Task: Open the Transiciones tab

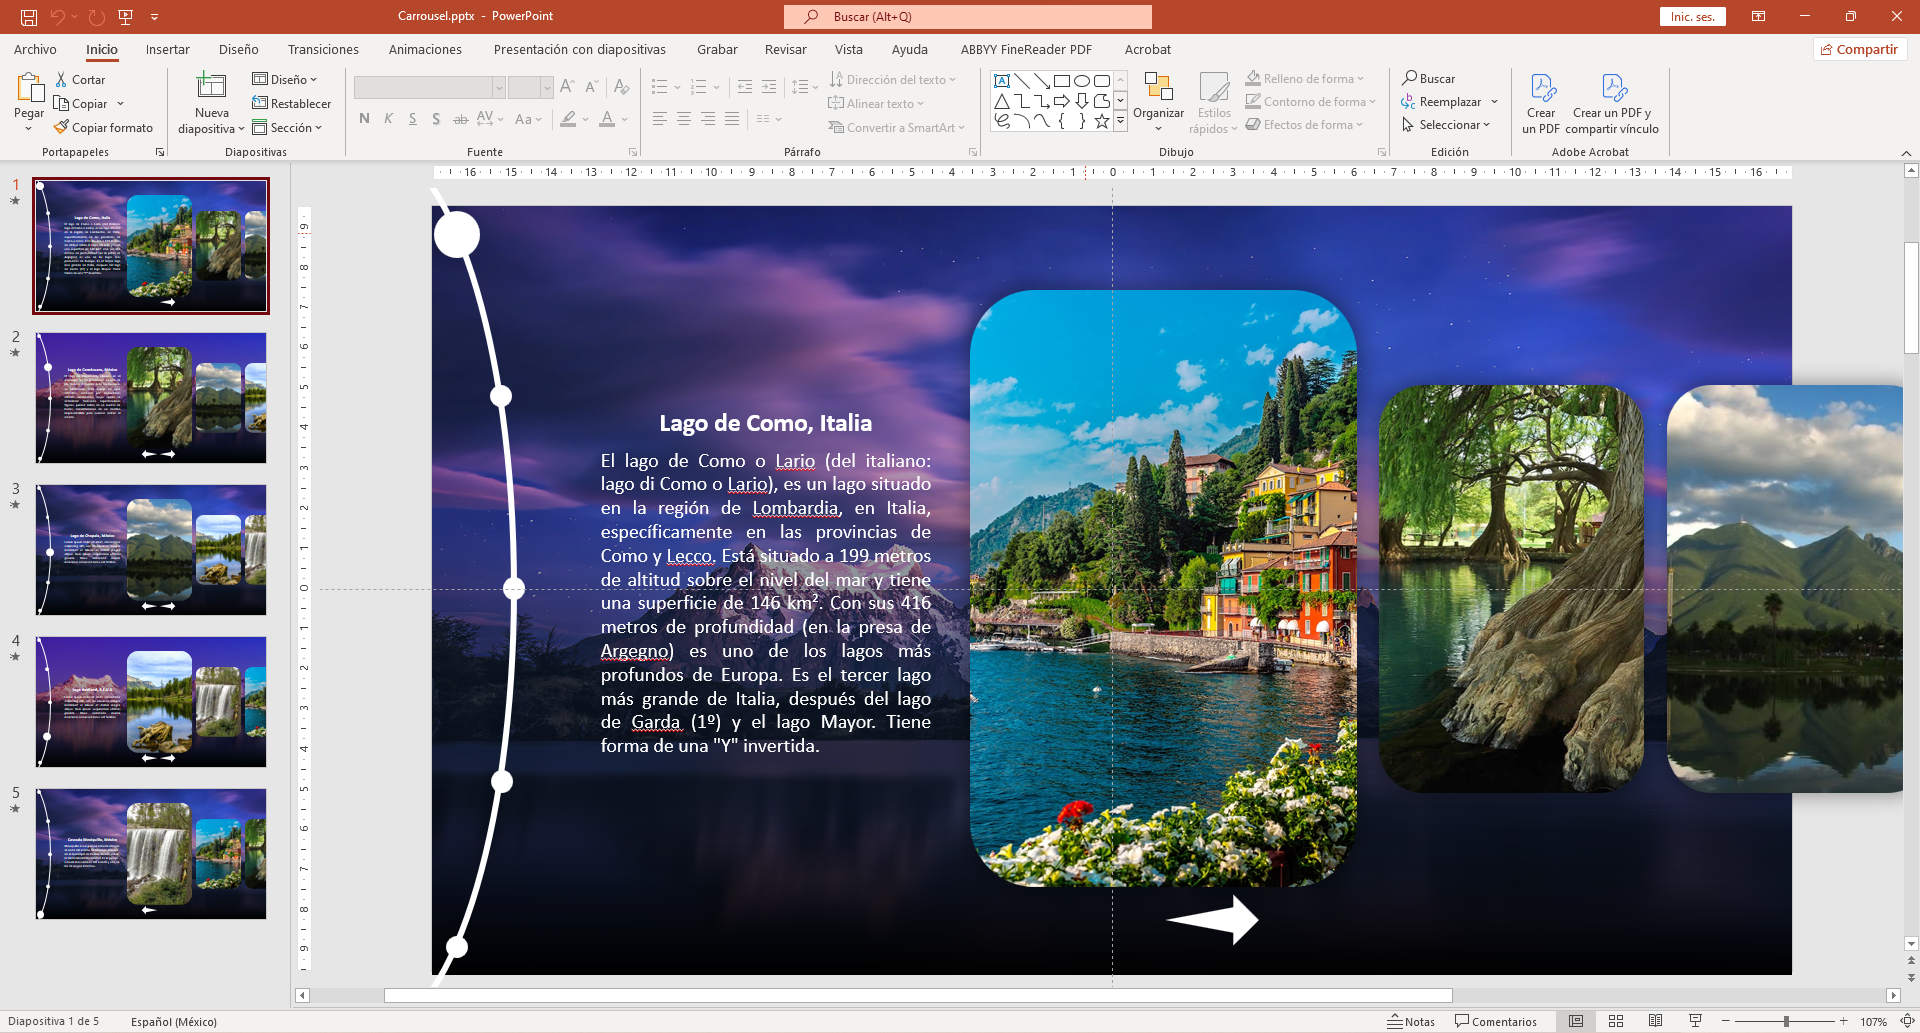Action: [x=323, y=50]
